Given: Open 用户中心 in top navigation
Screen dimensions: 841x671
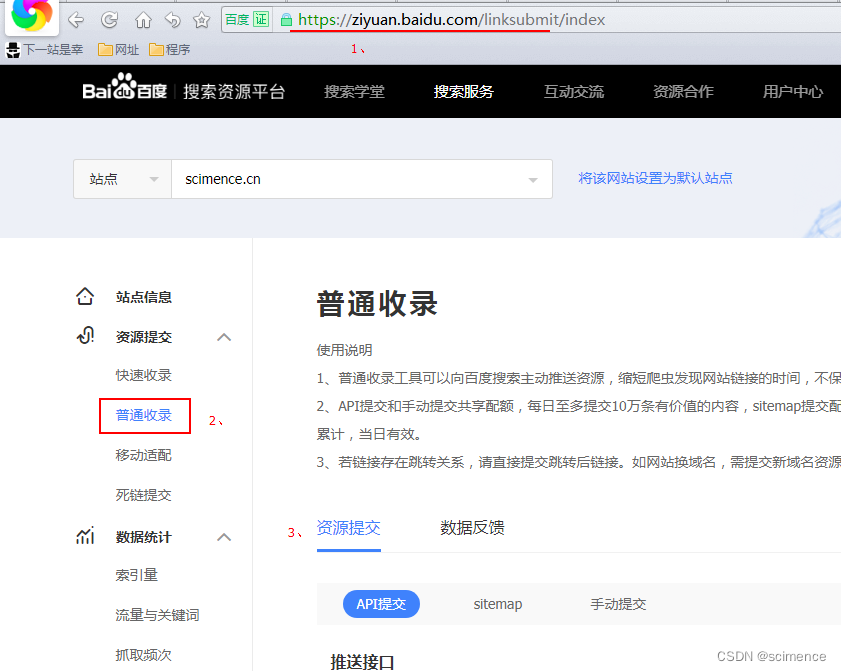Looking at the screenshot, I should pos(793,92).
